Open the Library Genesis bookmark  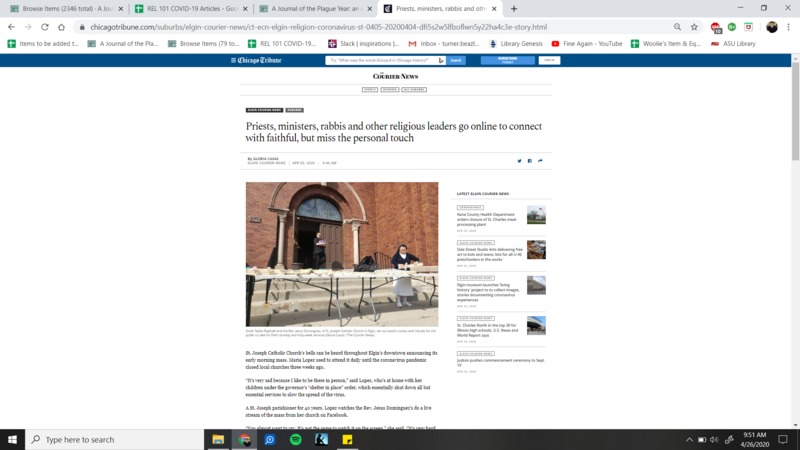(516, 44)
